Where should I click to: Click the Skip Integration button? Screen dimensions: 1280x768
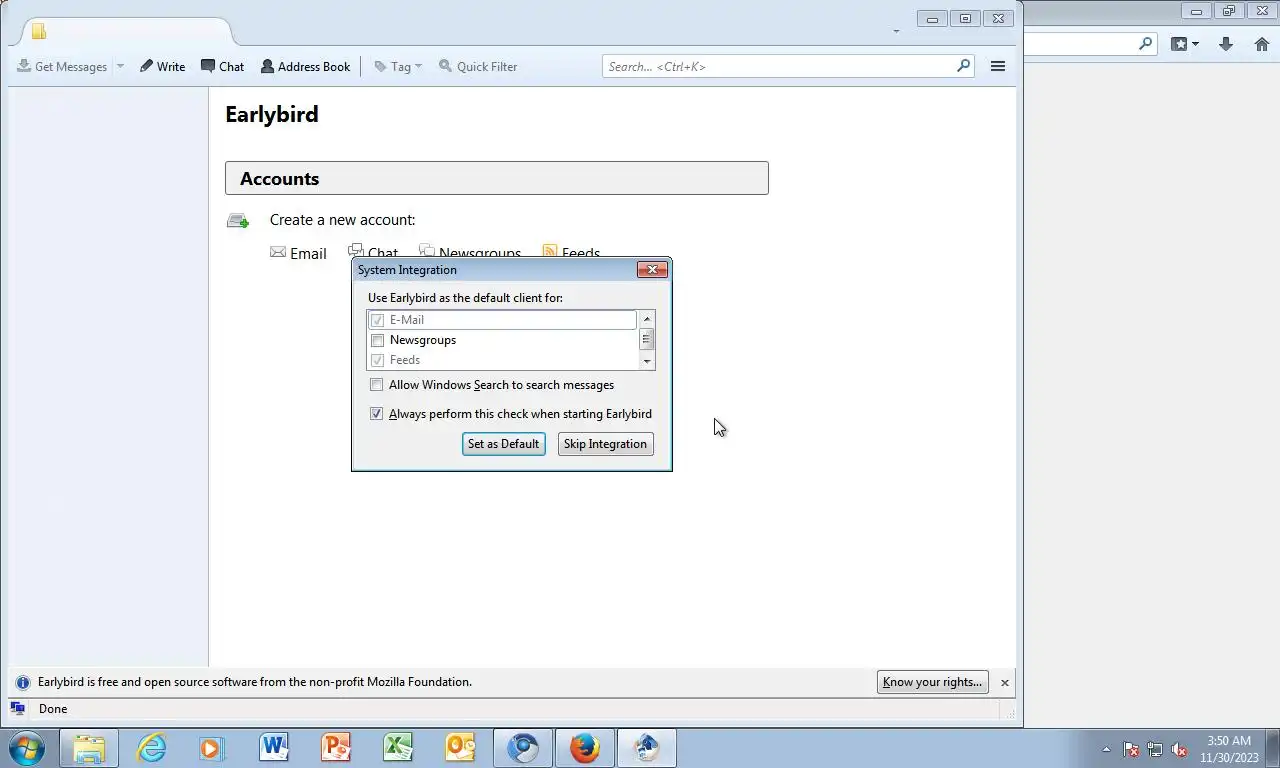pyautogui.click(x=605, y=444)
